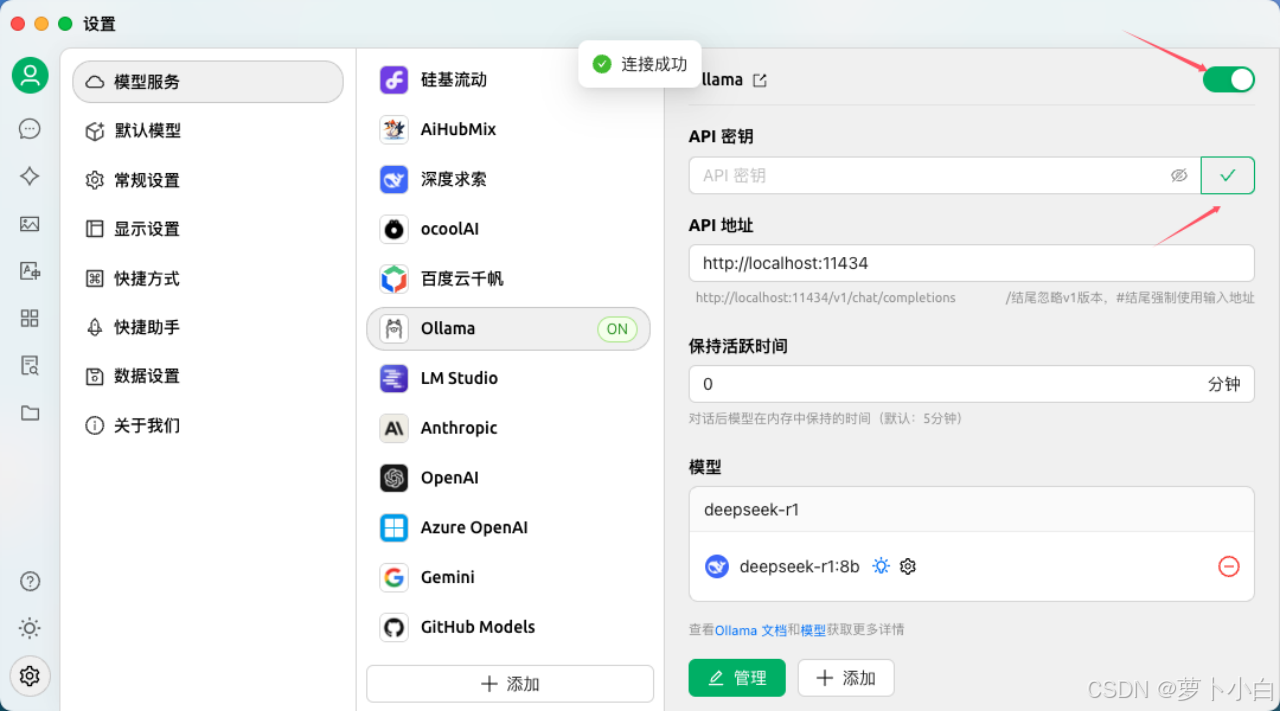Click the deepseek-r1:8b model logo

click(x=717, y=566)
